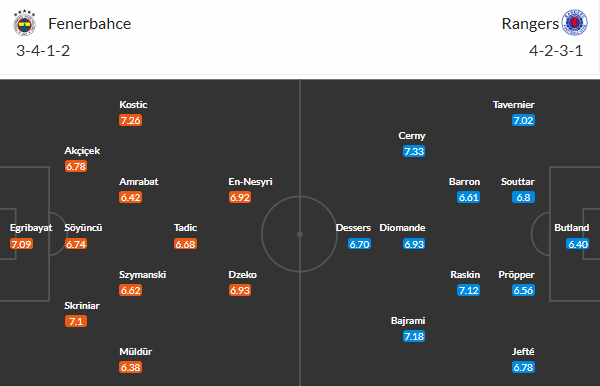Select Cerny's 7.33 rating badge
The height and width of the screenshot is (386, 600).
(414, 151)
